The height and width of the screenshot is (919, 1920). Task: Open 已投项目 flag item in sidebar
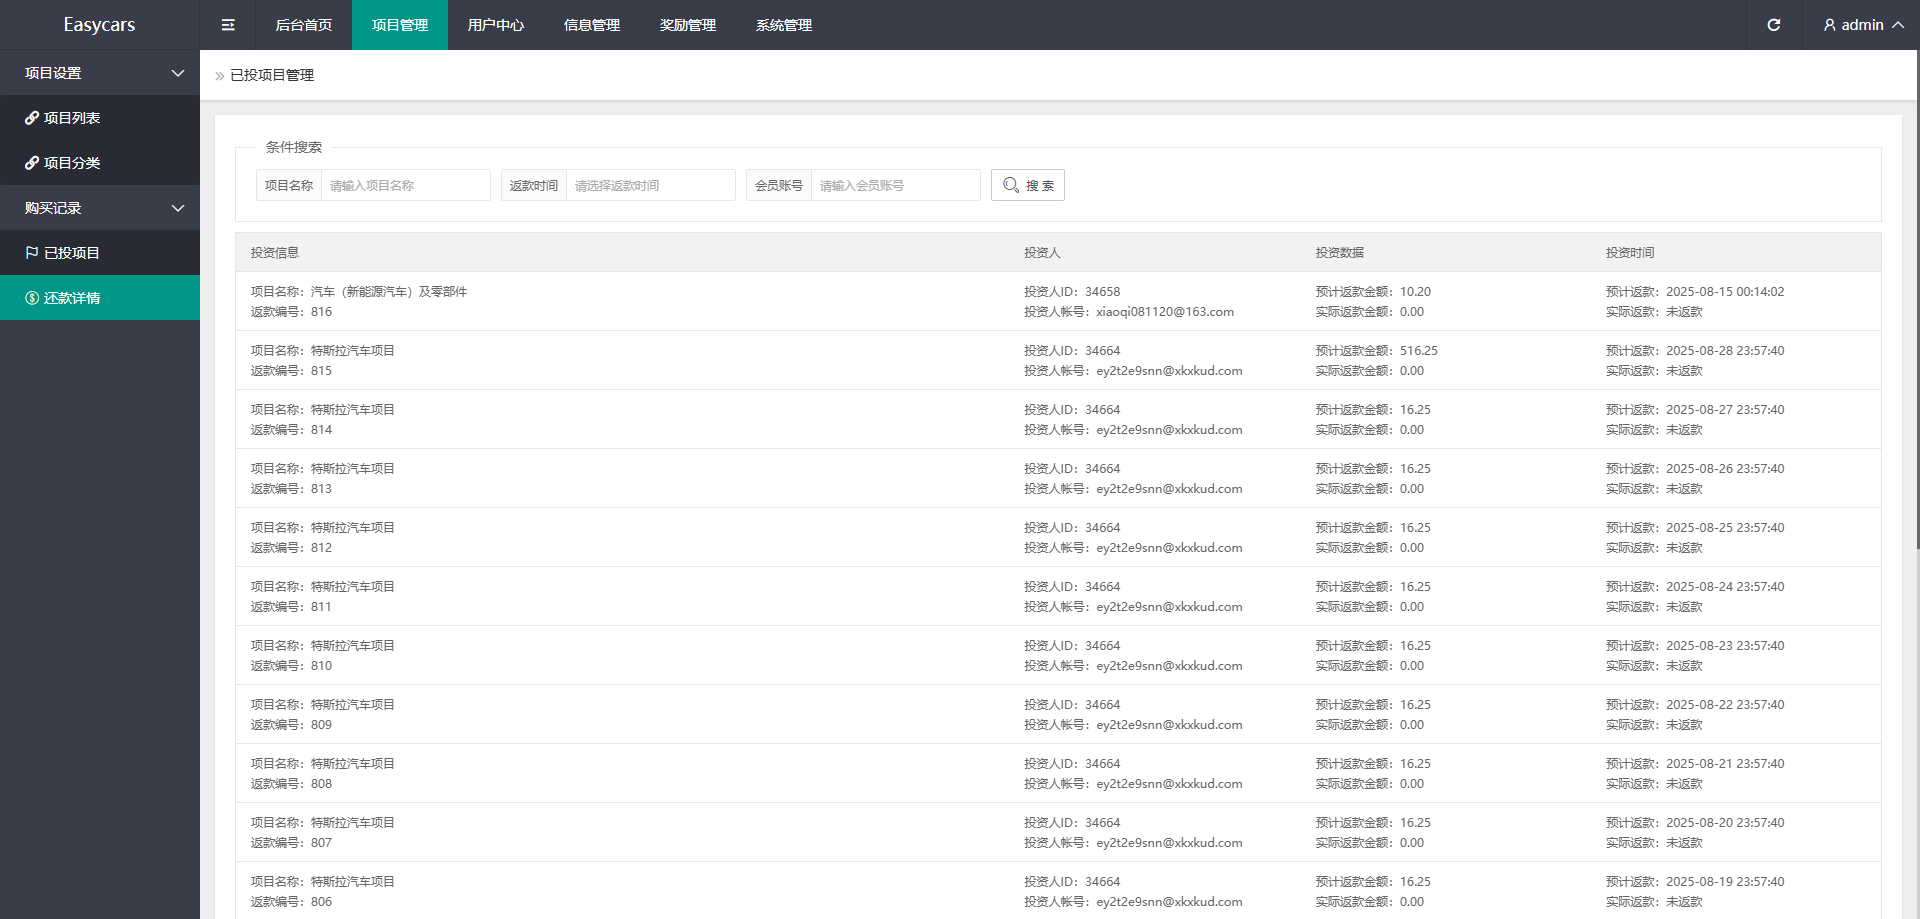(32, 253)
